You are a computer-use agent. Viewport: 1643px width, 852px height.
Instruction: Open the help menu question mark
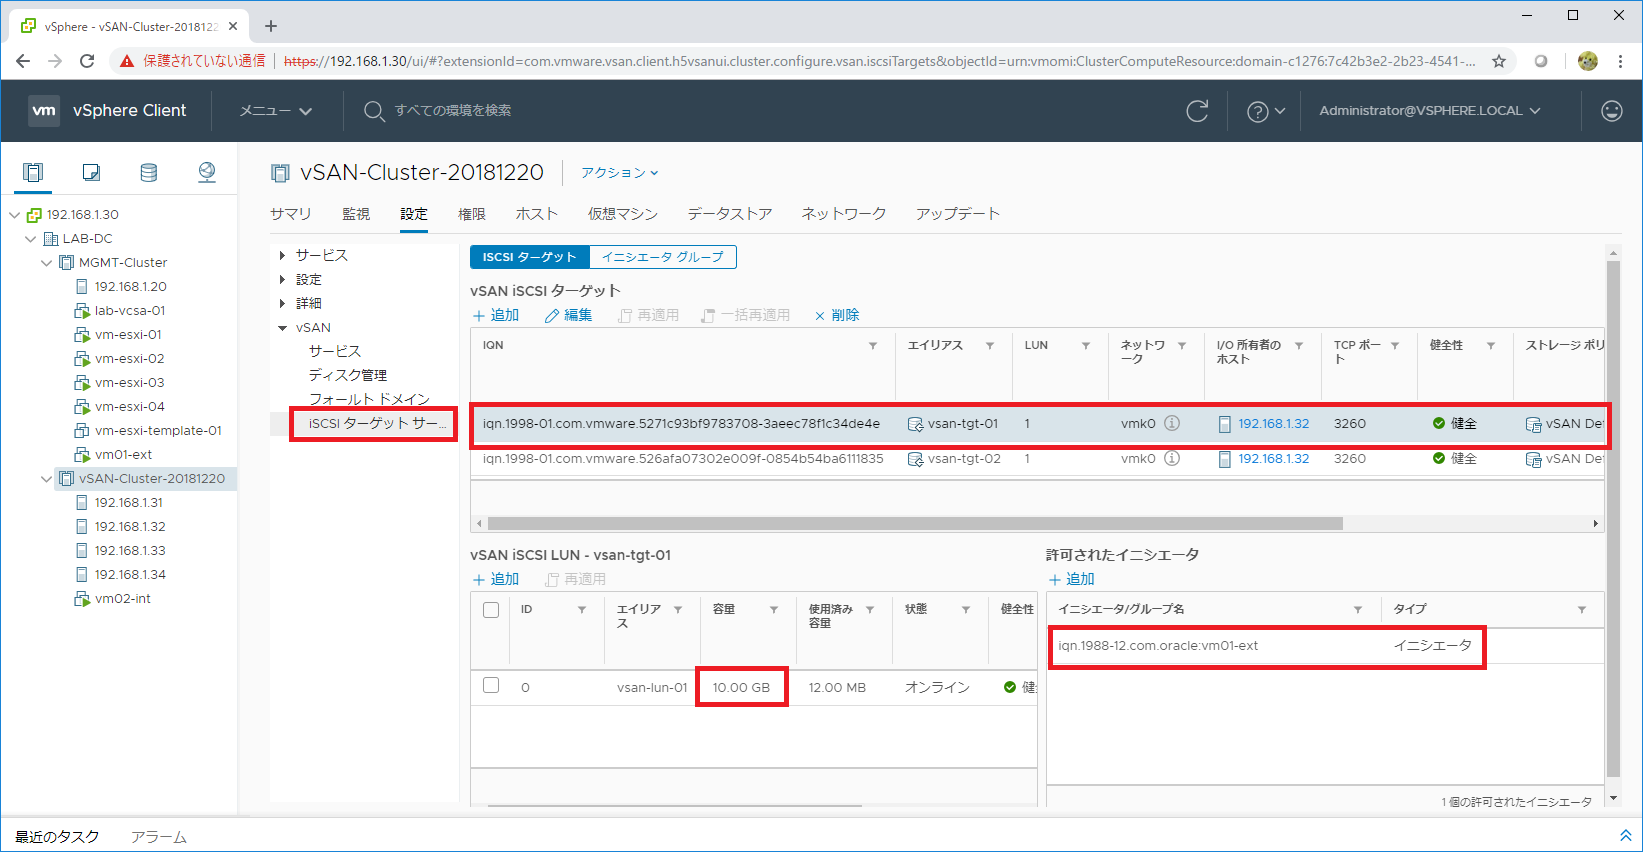1258,112
